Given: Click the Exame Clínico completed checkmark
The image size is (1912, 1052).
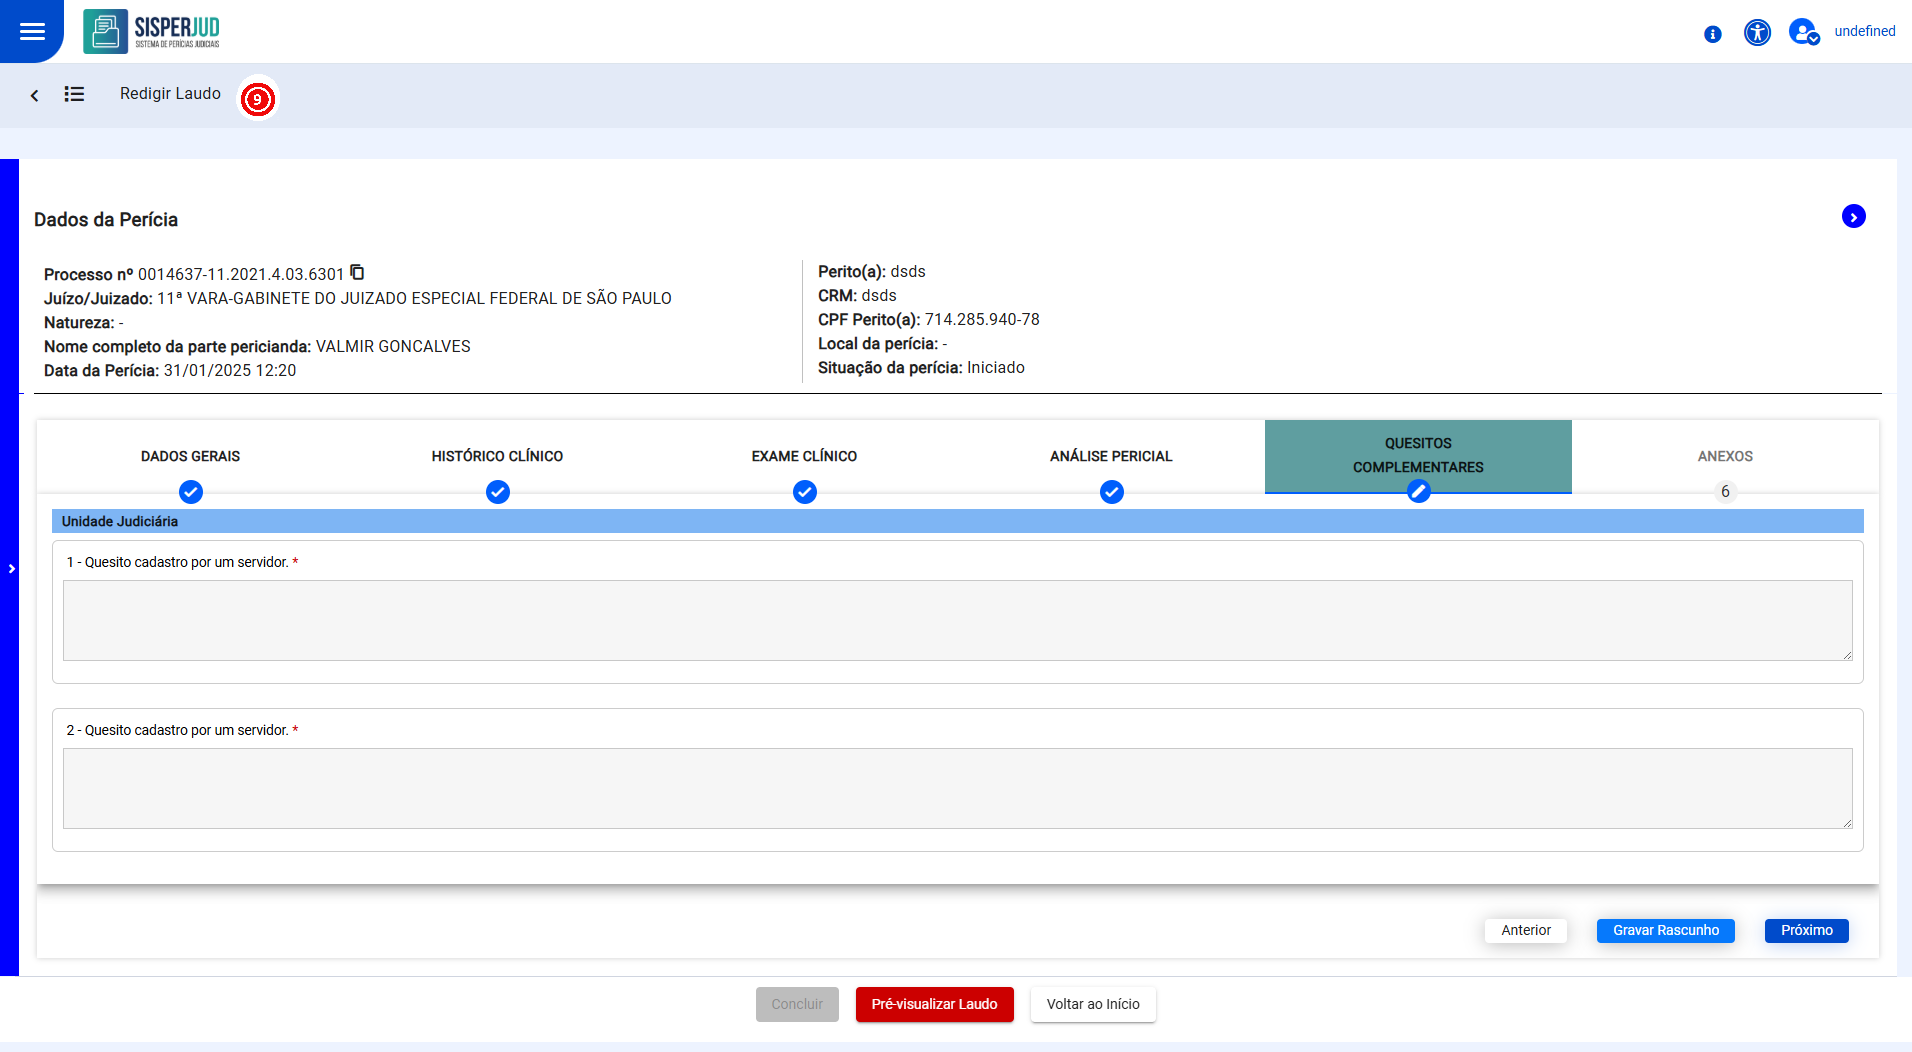Looking at the screenshot, I should pos(805,492).
